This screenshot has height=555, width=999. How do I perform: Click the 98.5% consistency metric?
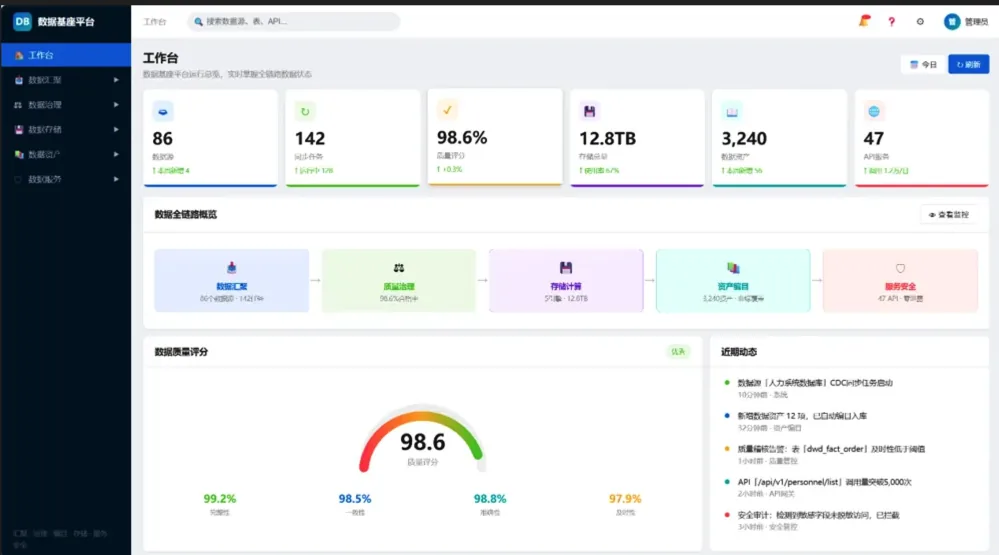(355, 499)
